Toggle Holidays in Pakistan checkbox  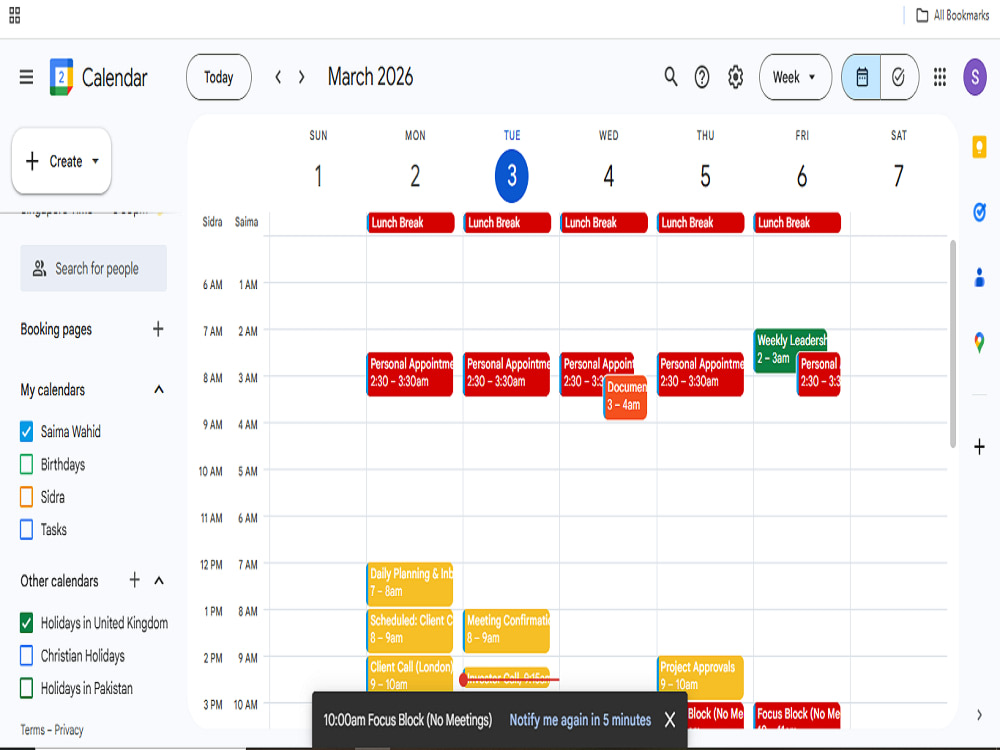pyautogui.click(x=26, y=688)
